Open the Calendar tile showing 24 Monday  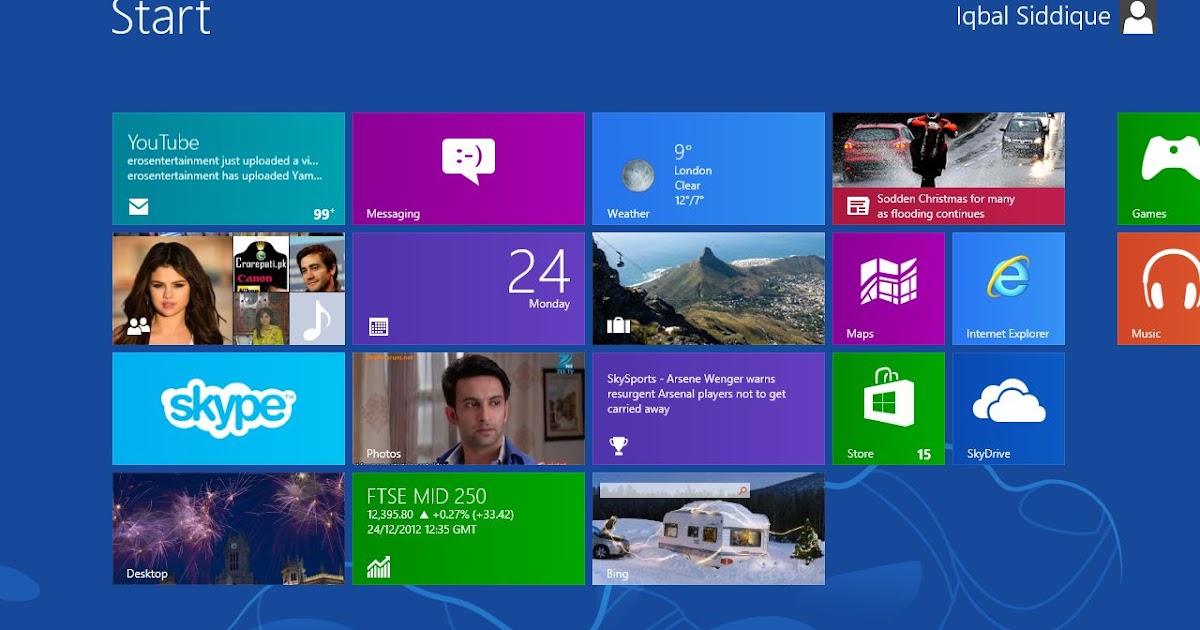coord(468,288)
